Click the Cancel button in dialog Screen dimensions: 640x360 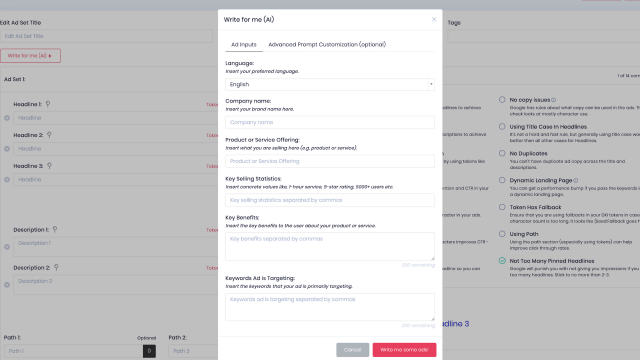coord(352,350)
